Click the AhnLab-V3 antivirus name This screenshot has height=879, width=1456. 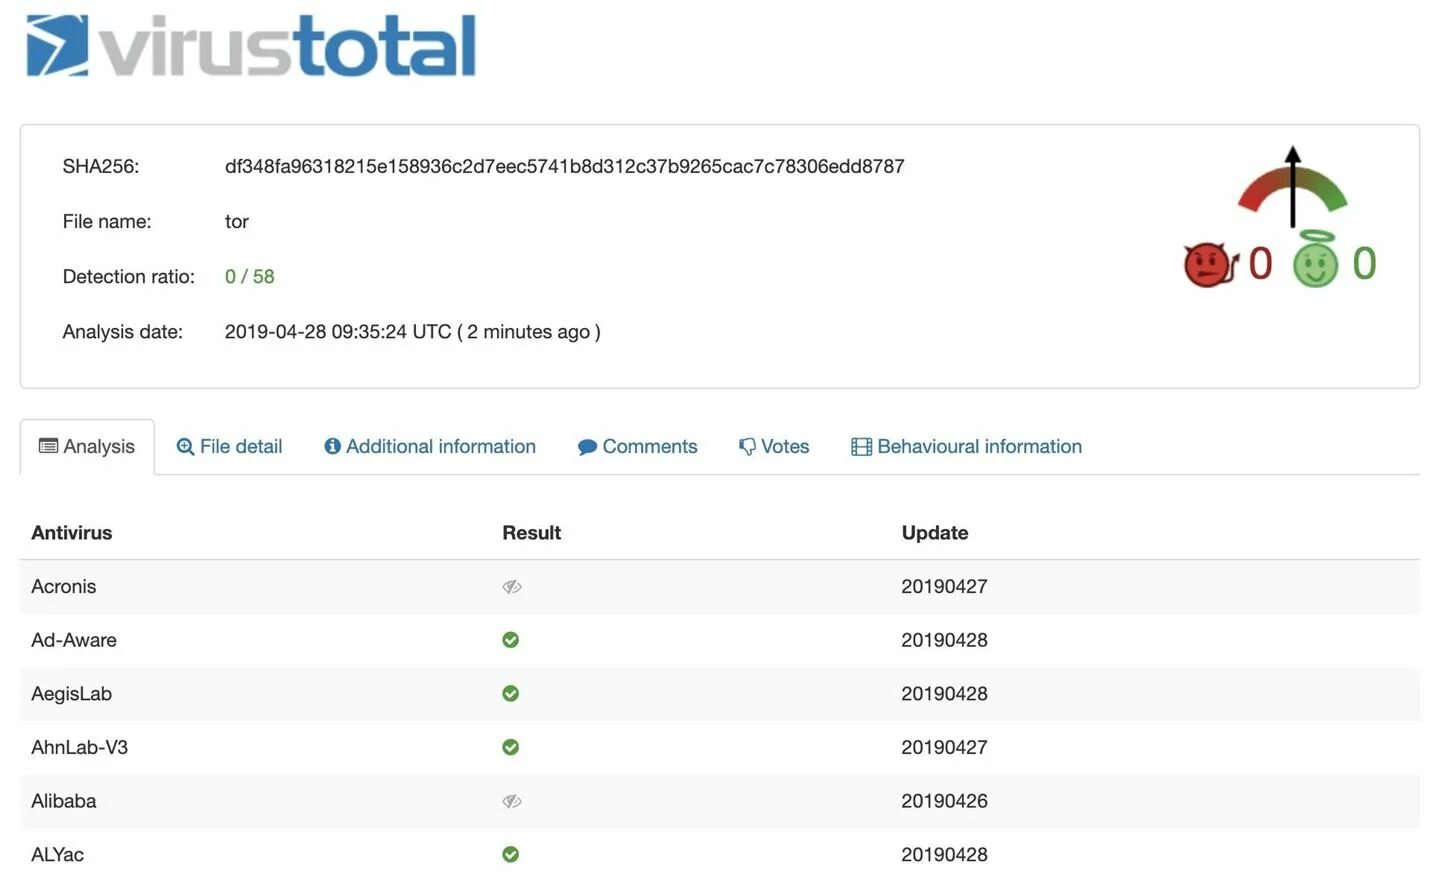tap(79, 747)
